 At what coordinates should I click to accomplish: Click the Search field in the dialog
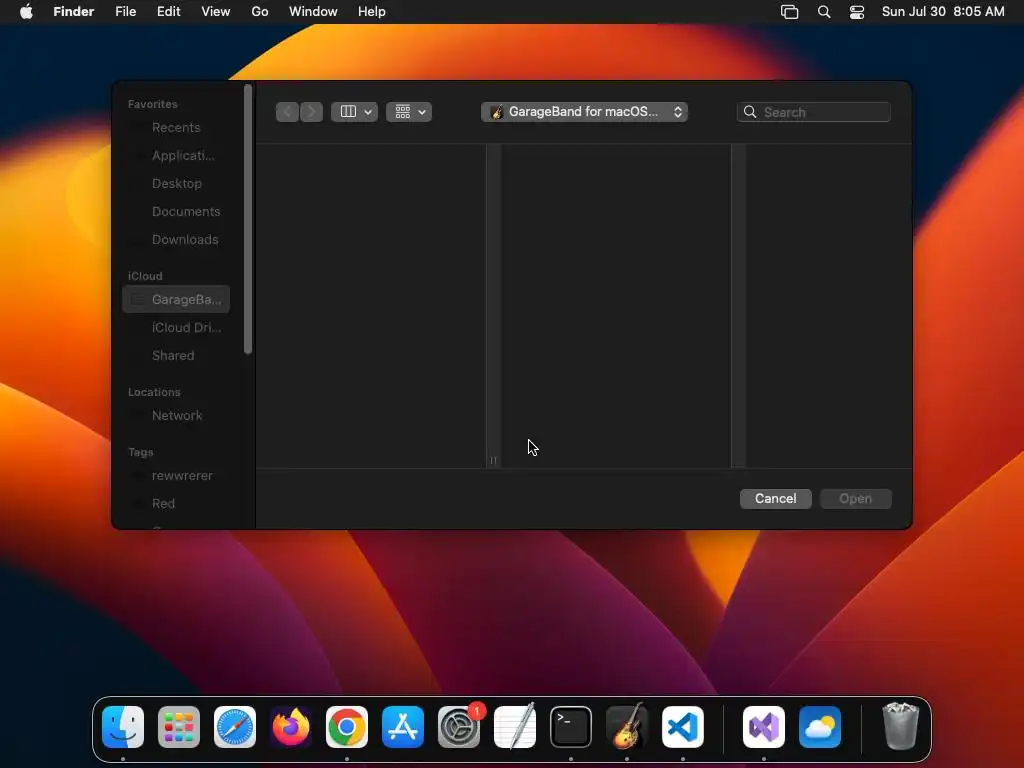[x=814, y=112]
